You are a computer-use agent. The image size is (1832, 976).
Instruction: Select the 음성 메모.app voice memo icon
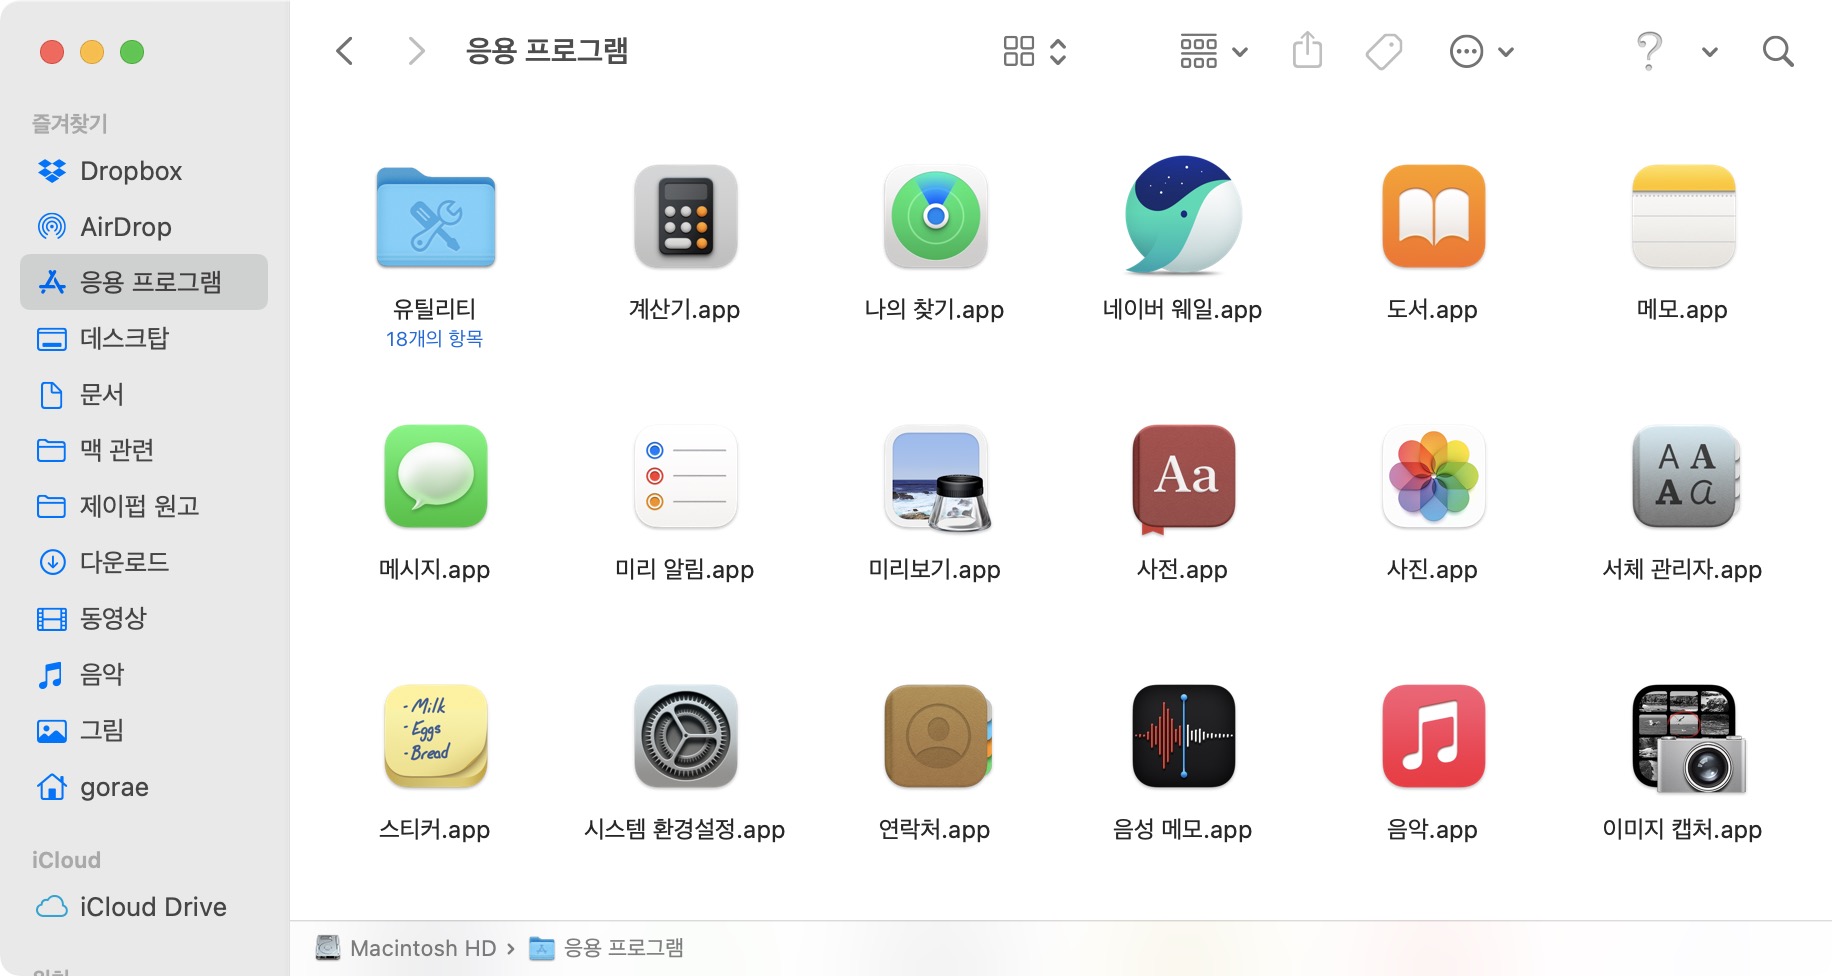point(1183,737)
